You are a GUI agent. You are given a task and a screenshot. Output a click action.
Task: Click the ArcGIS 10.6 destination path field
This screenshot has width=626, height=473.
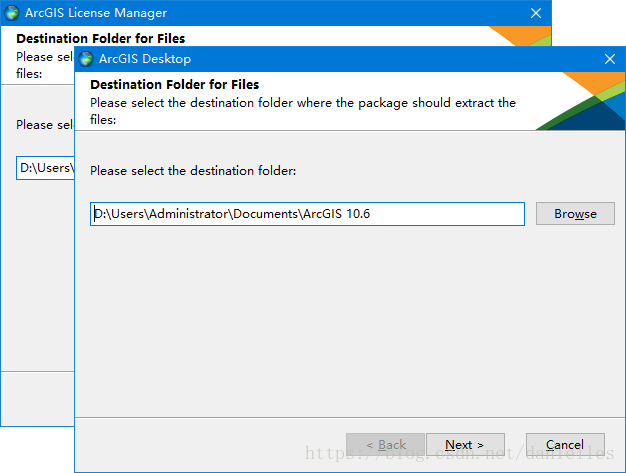tap(307, 214)
